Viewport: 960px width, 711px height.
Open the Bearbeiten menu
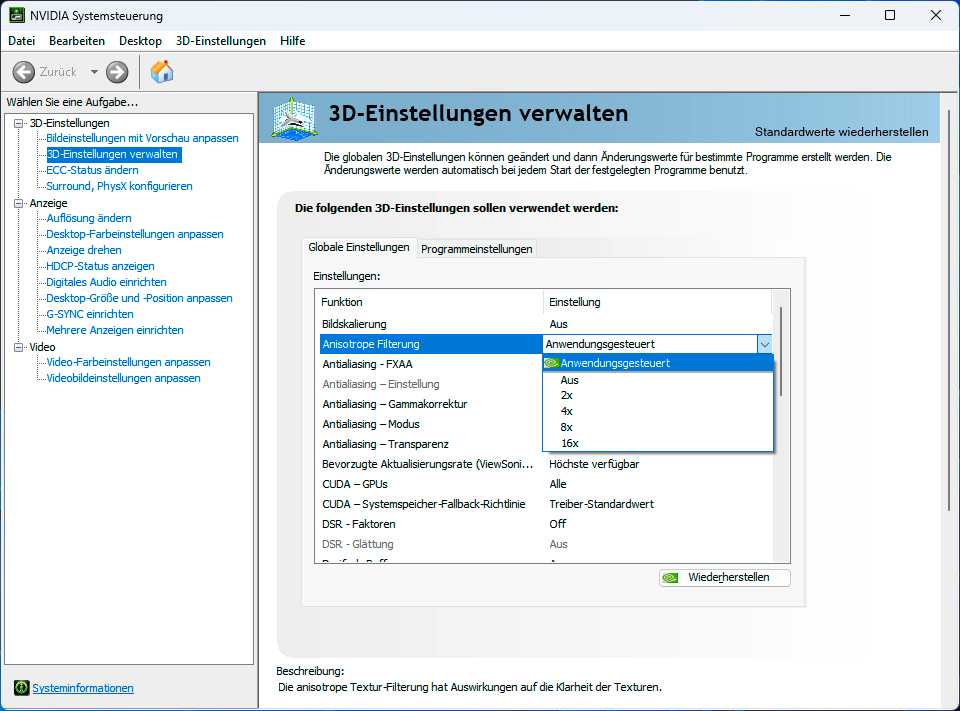pos(77,41)
